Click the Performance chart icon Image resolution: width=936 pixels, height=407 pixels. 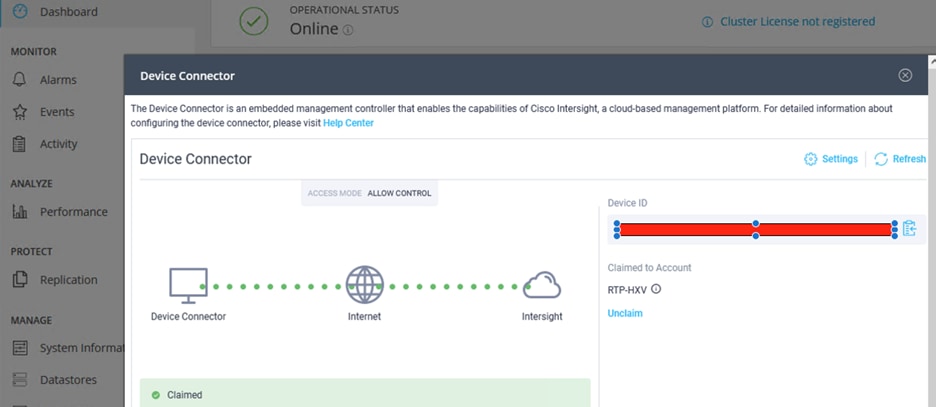tap(20, 211)
